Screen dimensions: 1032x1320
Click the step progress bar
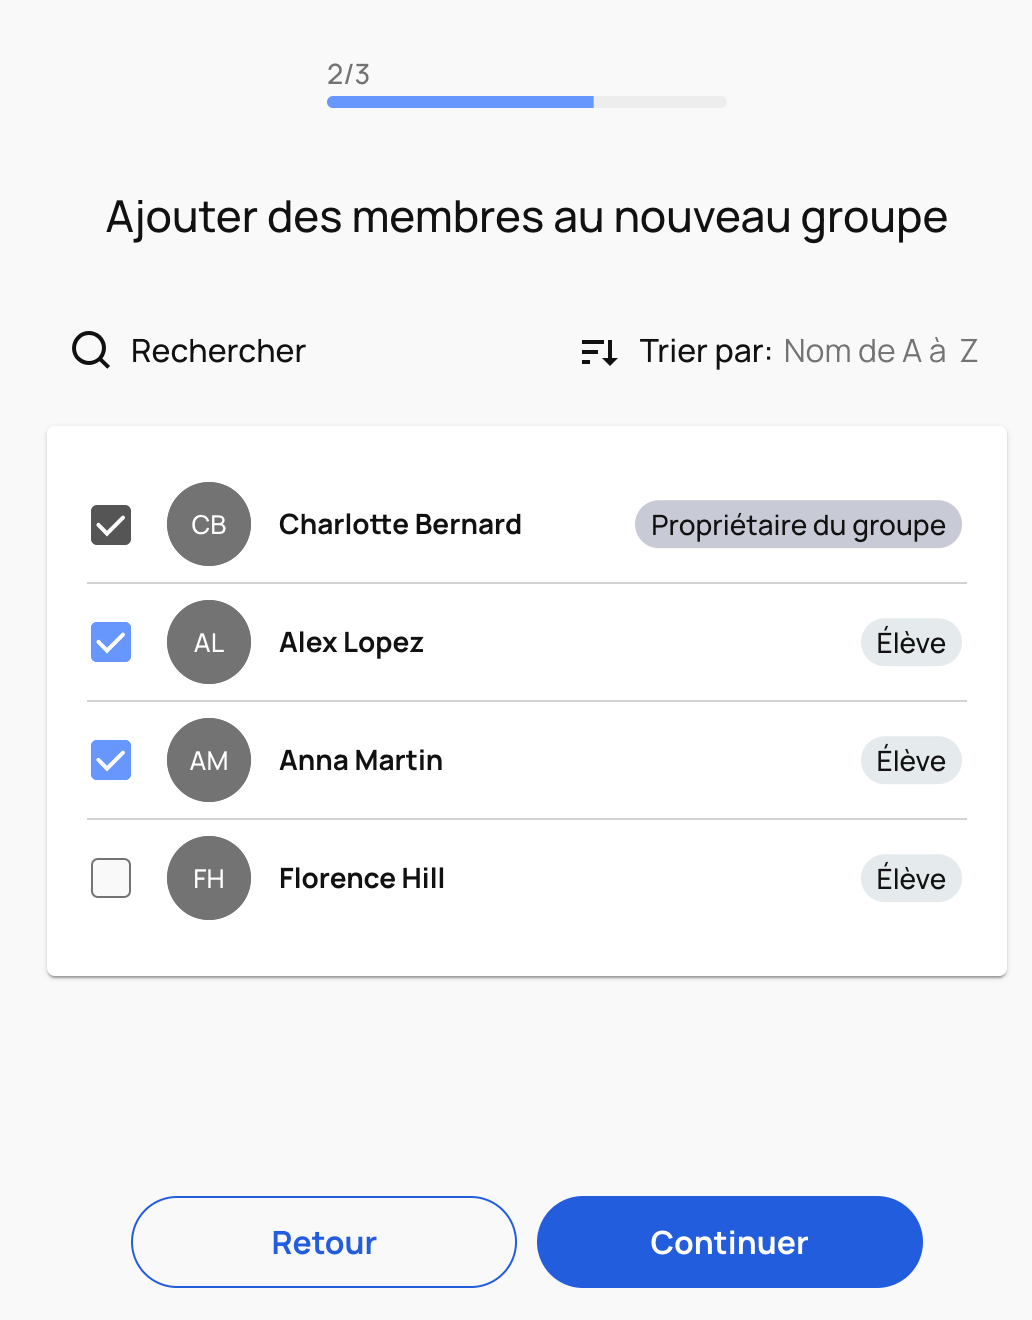(526, 102)
